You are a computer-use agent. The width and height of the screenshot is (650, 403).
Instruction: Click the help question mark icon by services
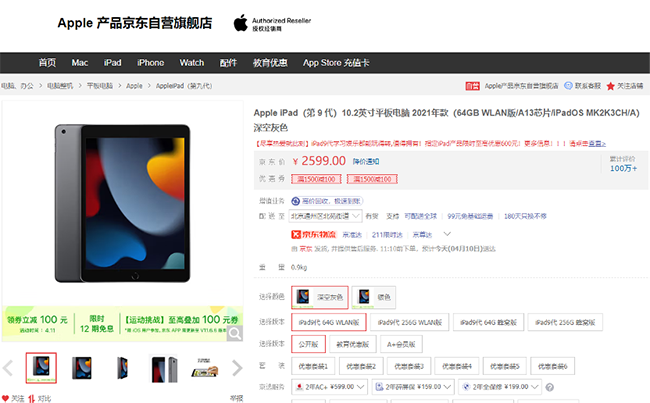click(x=550, y=387)
